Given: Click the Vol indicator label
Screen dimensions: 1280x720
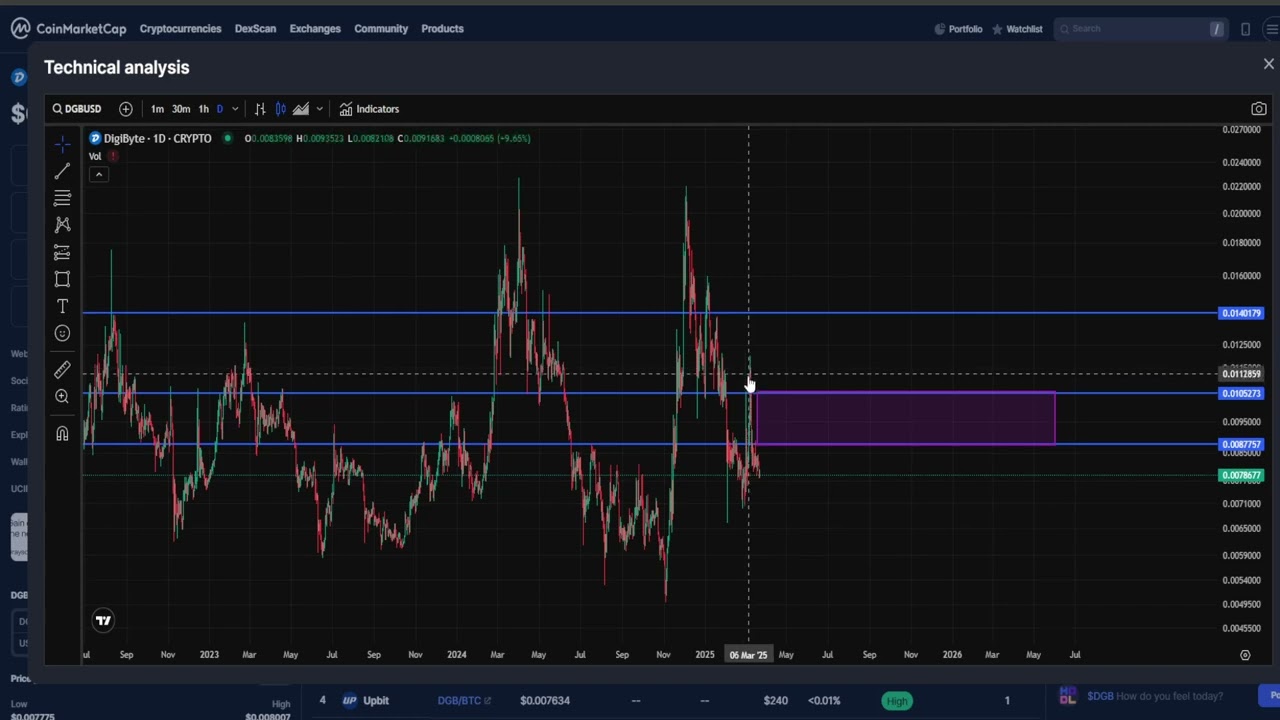Looking at the screenshot, I should [95, 156].
